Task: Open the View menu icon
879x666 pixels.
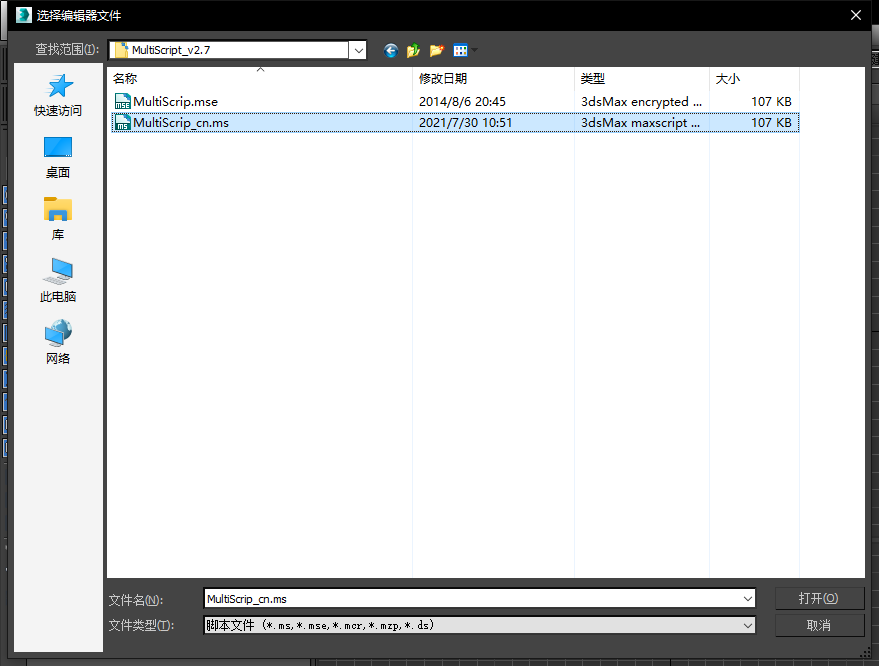Action: pos(461,50)
